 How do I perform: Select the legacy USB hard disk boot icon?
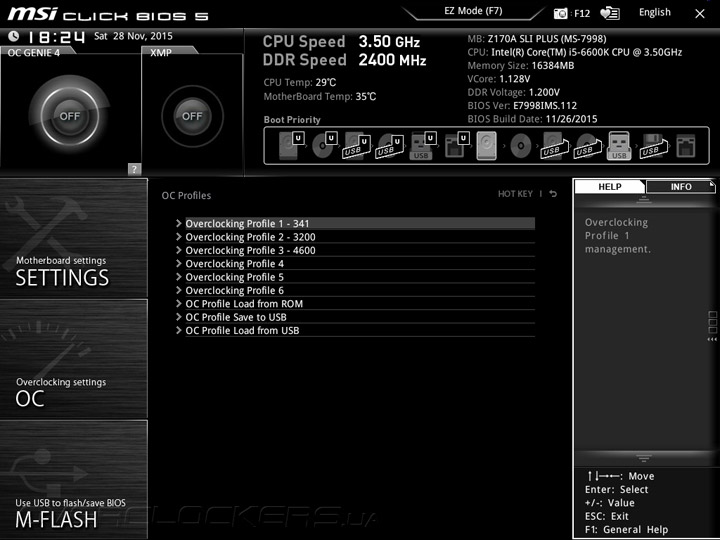click(x=555, y=146)
